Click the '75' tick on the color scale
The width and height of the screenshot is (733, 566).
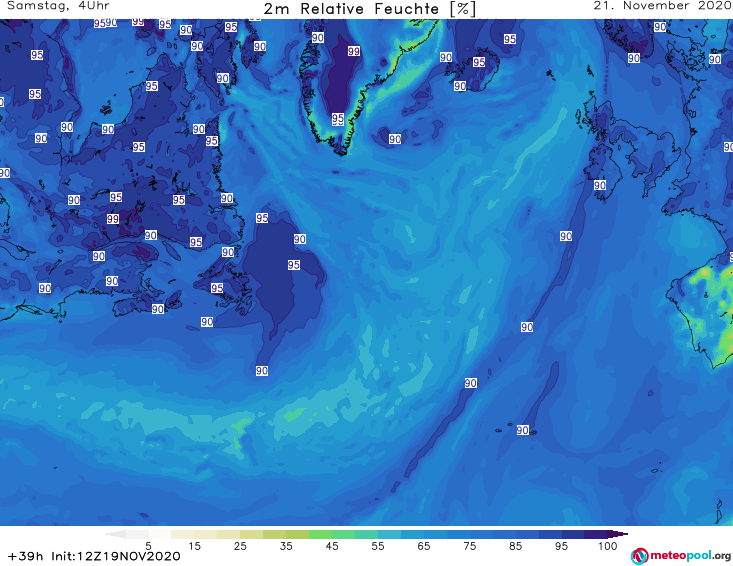pos(469,546)
